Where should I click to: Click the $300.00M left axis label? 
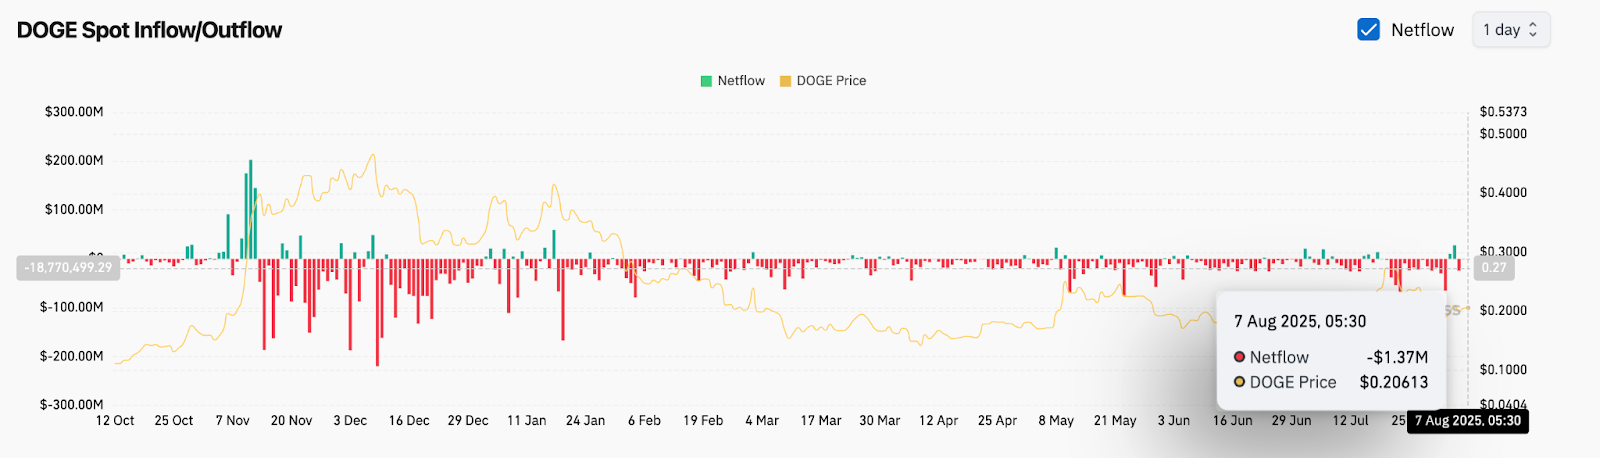(74, 112)
